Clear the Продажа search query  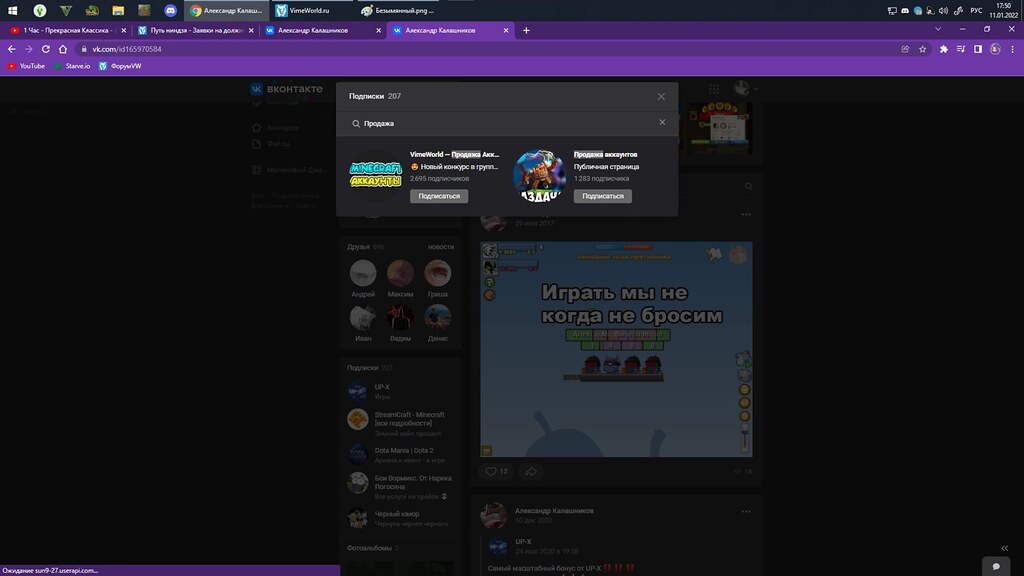662,123
